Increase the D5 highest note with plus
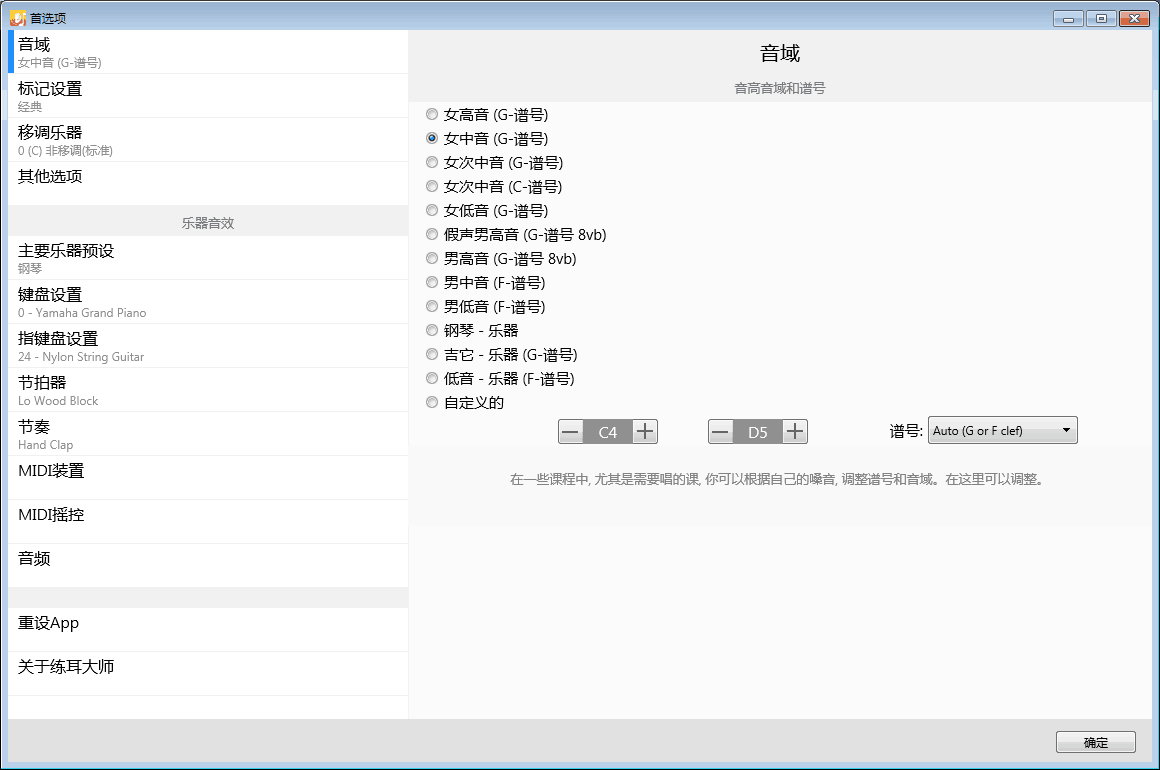Screen dimensions: 1160x770 pos(795,432)
